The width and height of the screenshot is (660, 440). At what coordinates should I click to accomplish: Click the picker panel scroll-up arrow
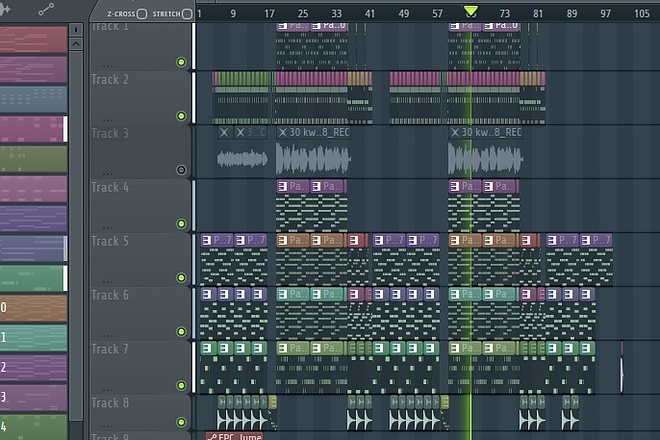[76, 44]
